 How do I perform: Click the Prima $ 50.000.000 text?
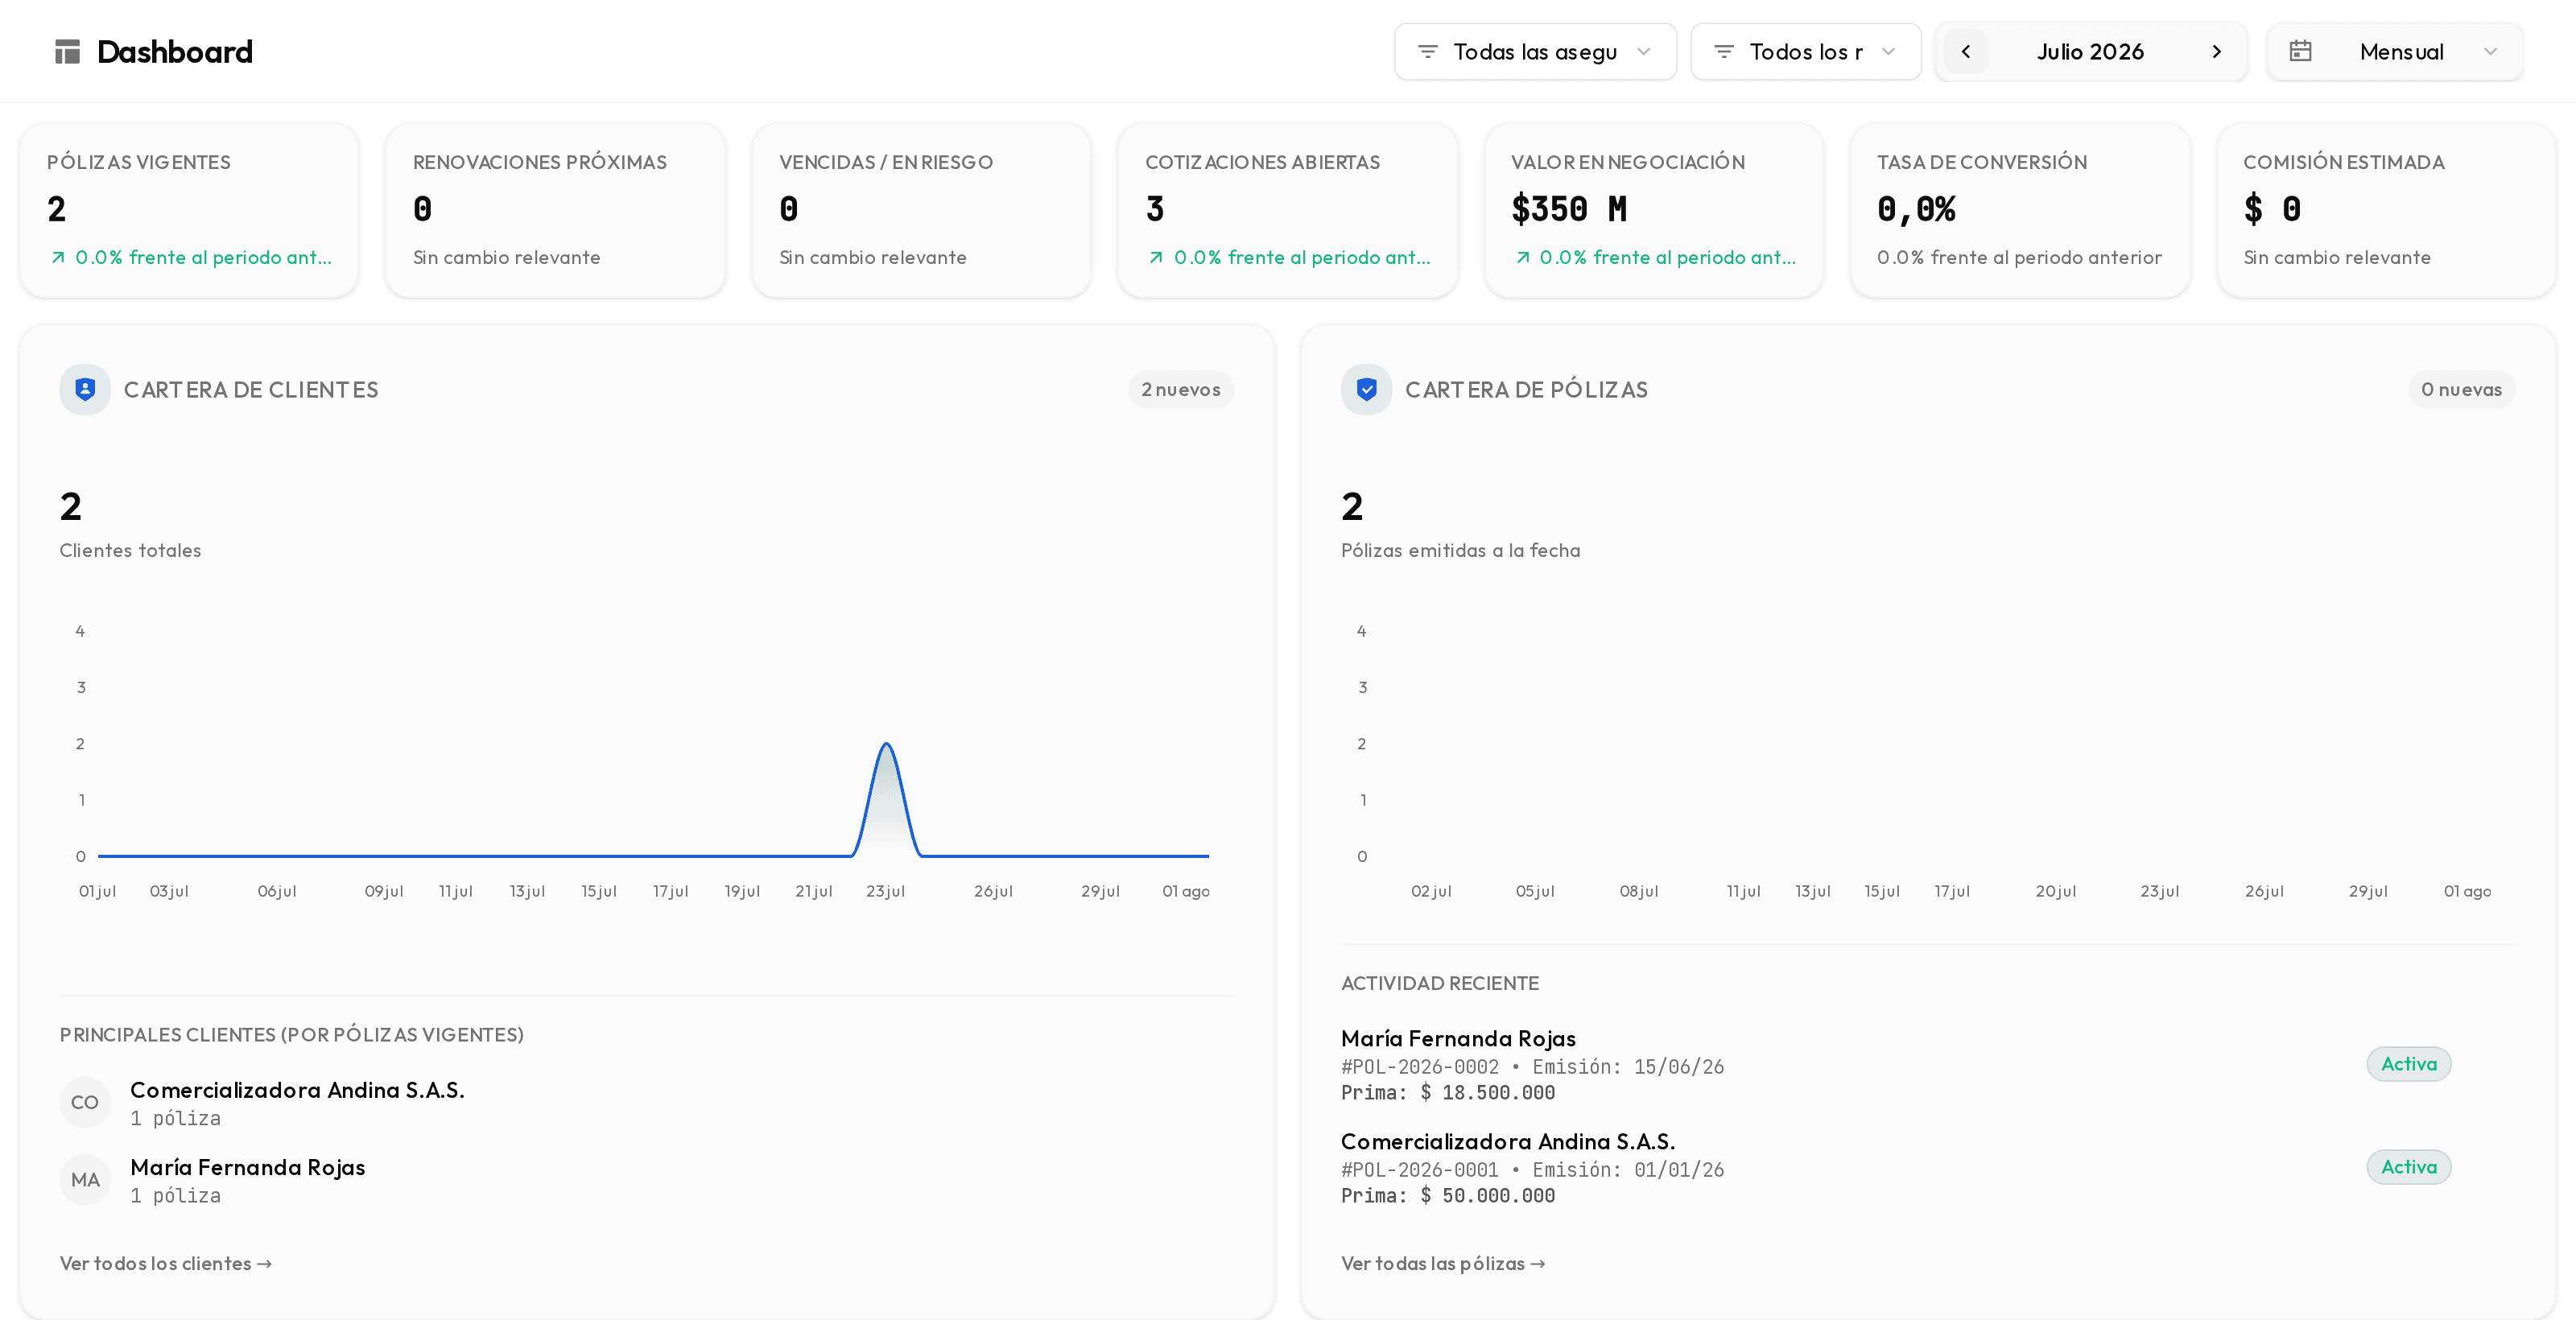point(1448,1195)
